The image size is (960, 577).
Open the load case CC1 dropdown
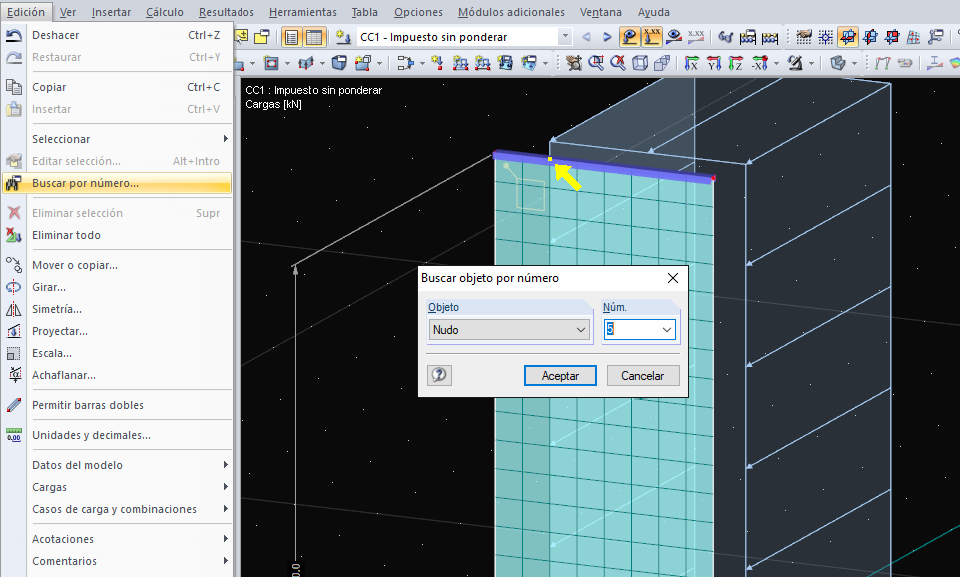point(565,37)
